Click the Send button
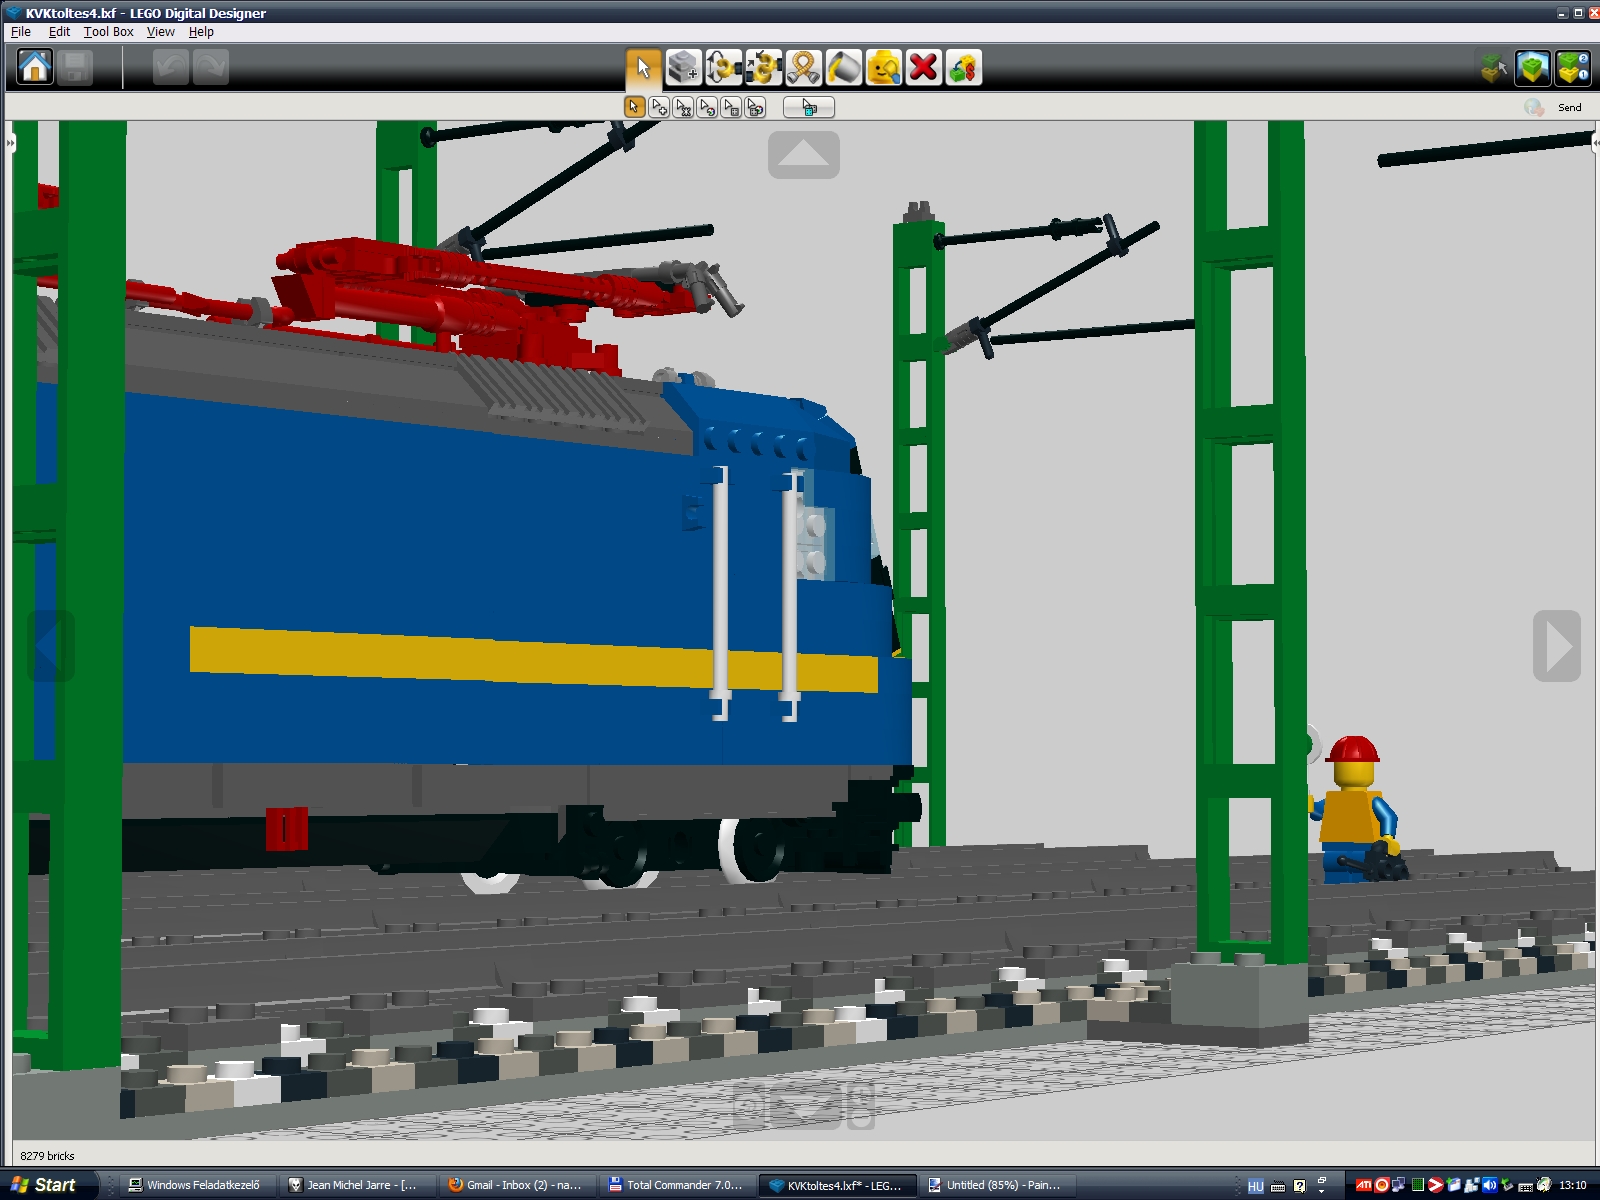Image resolution: width=1600 pixels, height=1200 pixels. [1569, 108]
